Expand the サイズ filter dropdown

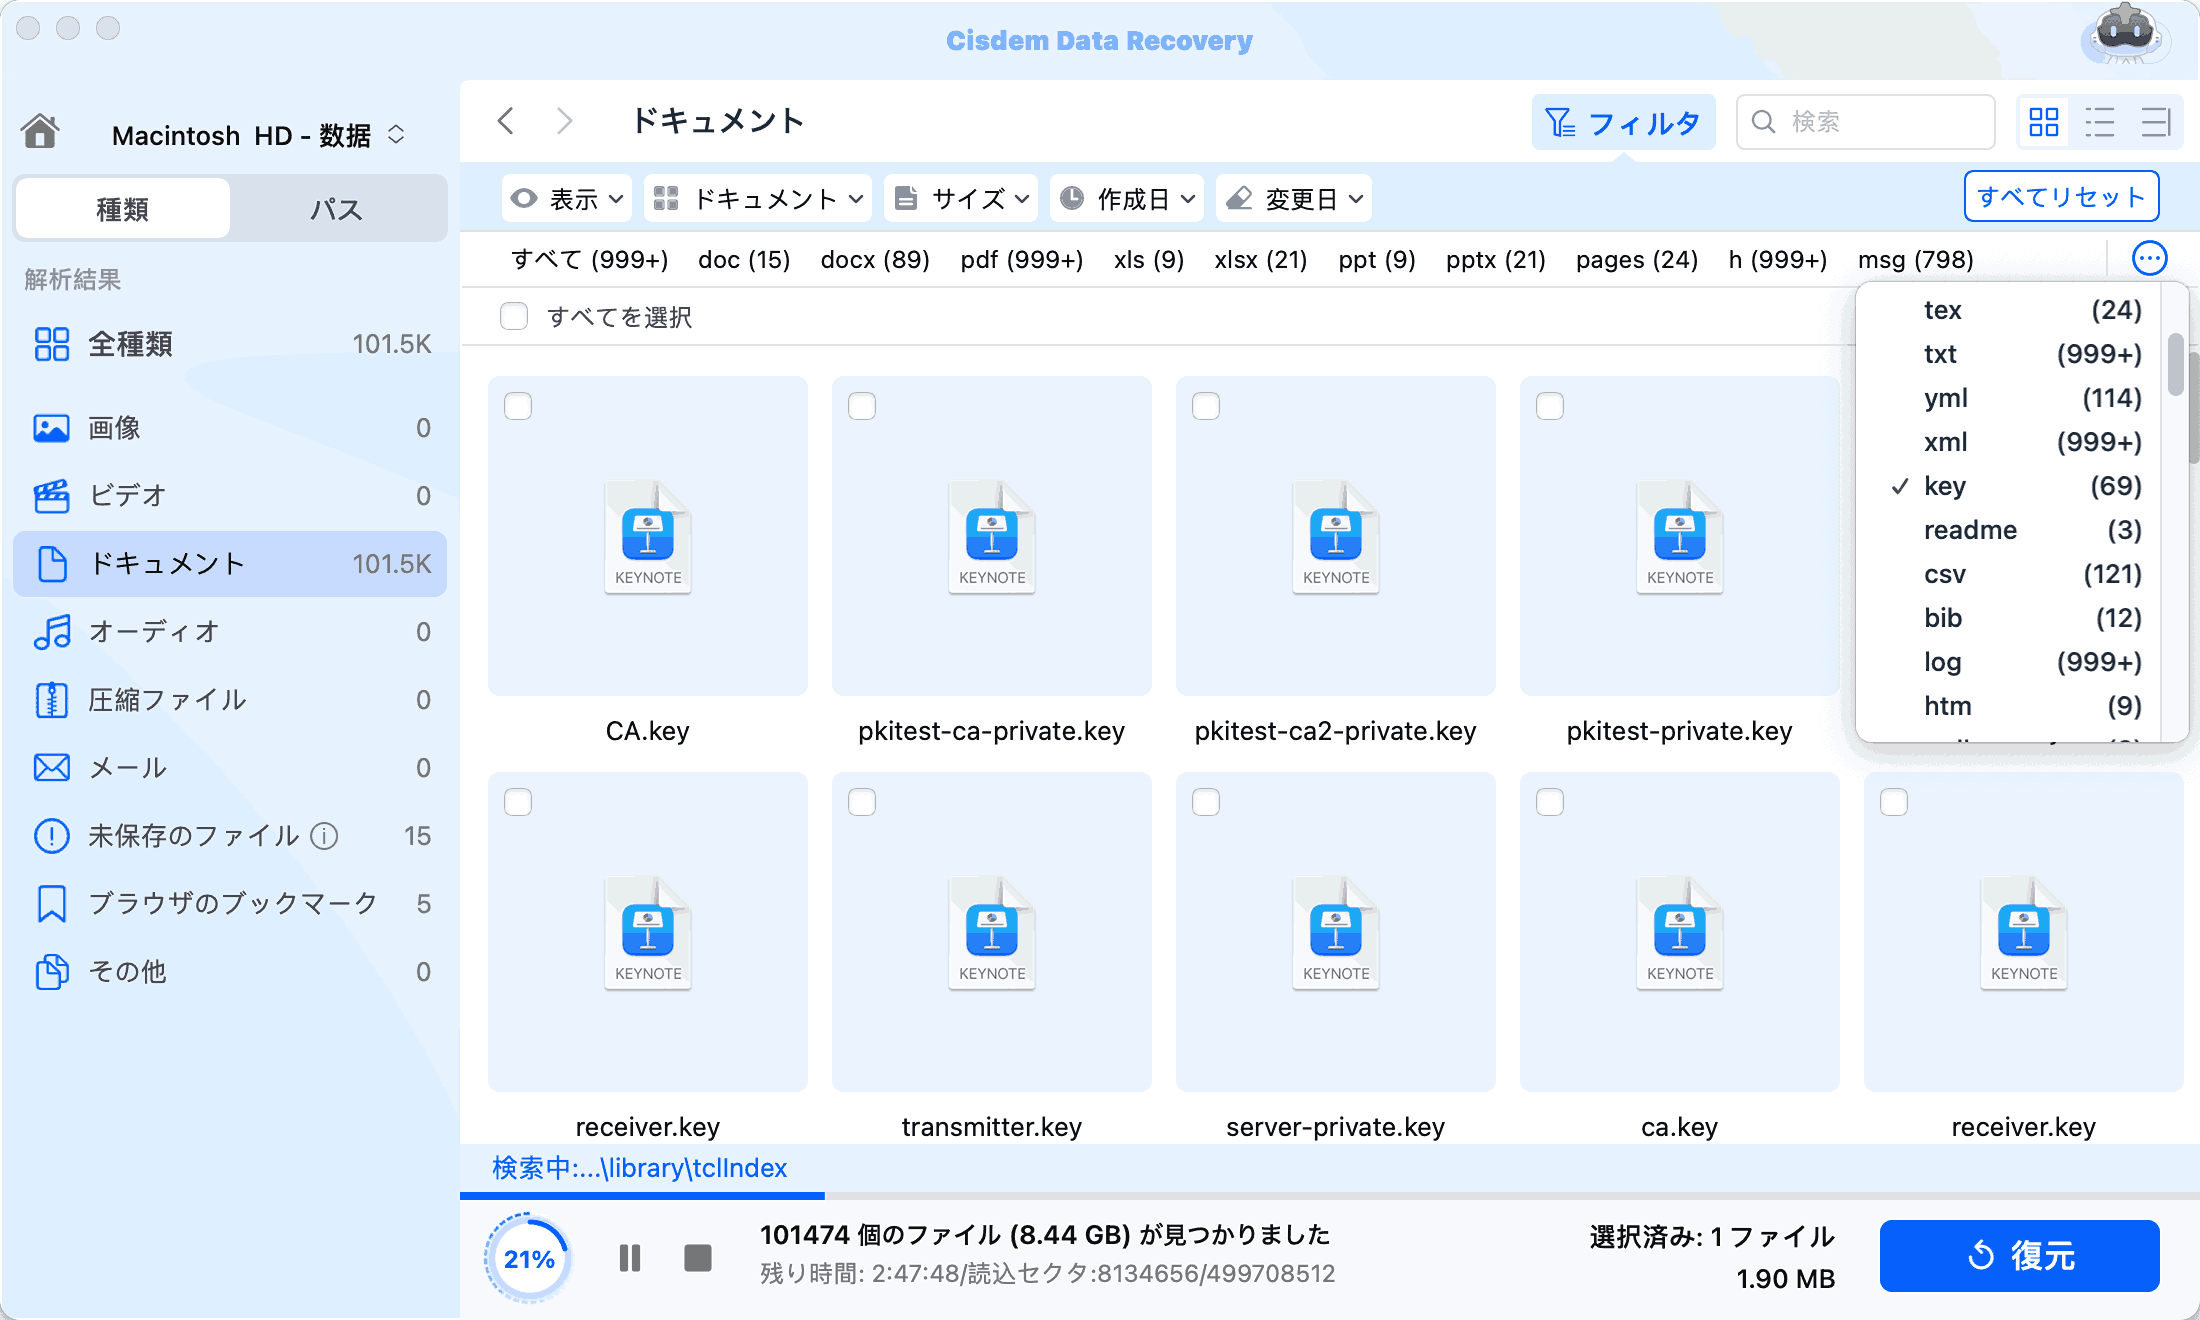click(x=961, y=198)
